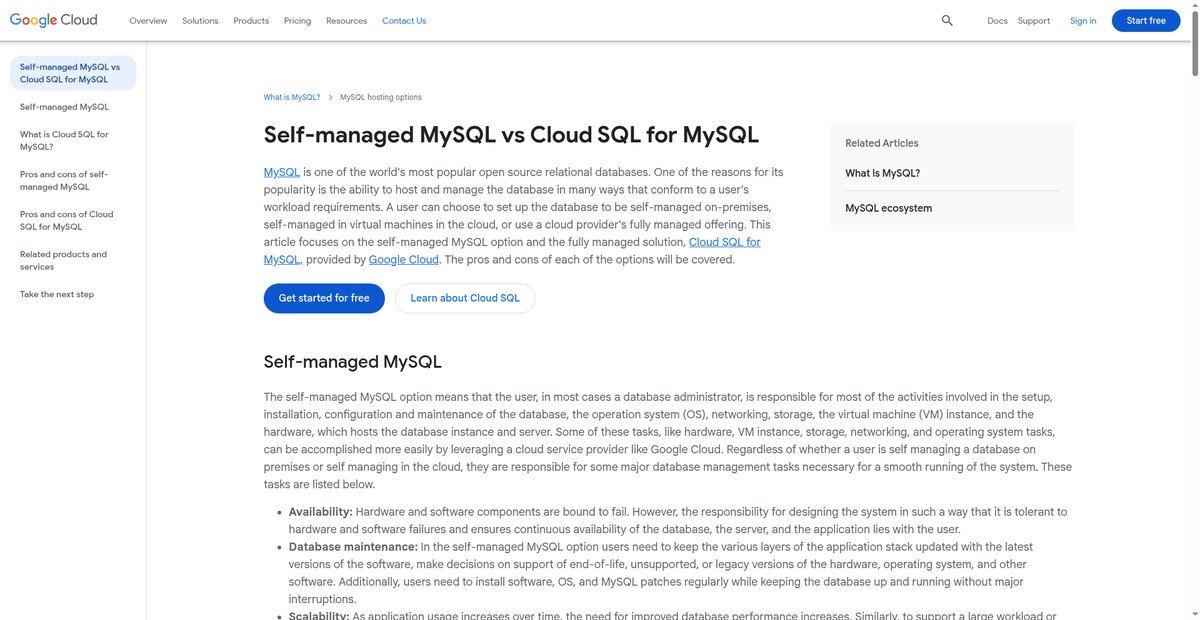
Task: Jump to Self-managed MySQL sidebar section
Action: pyautogui.click(x=64, y=106)
